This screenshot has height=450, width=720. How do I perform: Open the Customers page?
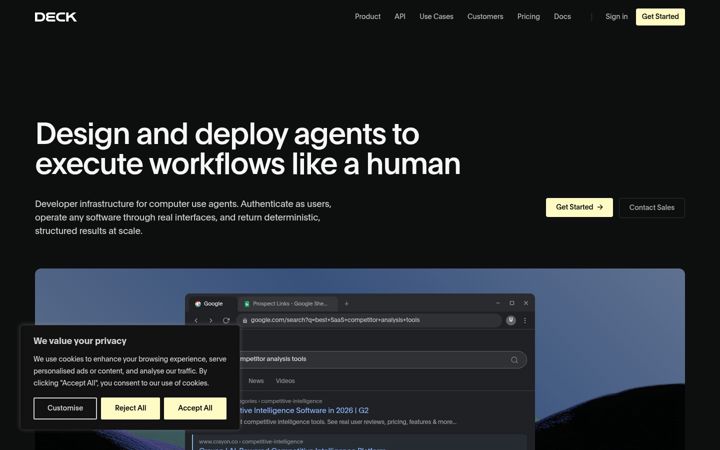tap(485, 17)
